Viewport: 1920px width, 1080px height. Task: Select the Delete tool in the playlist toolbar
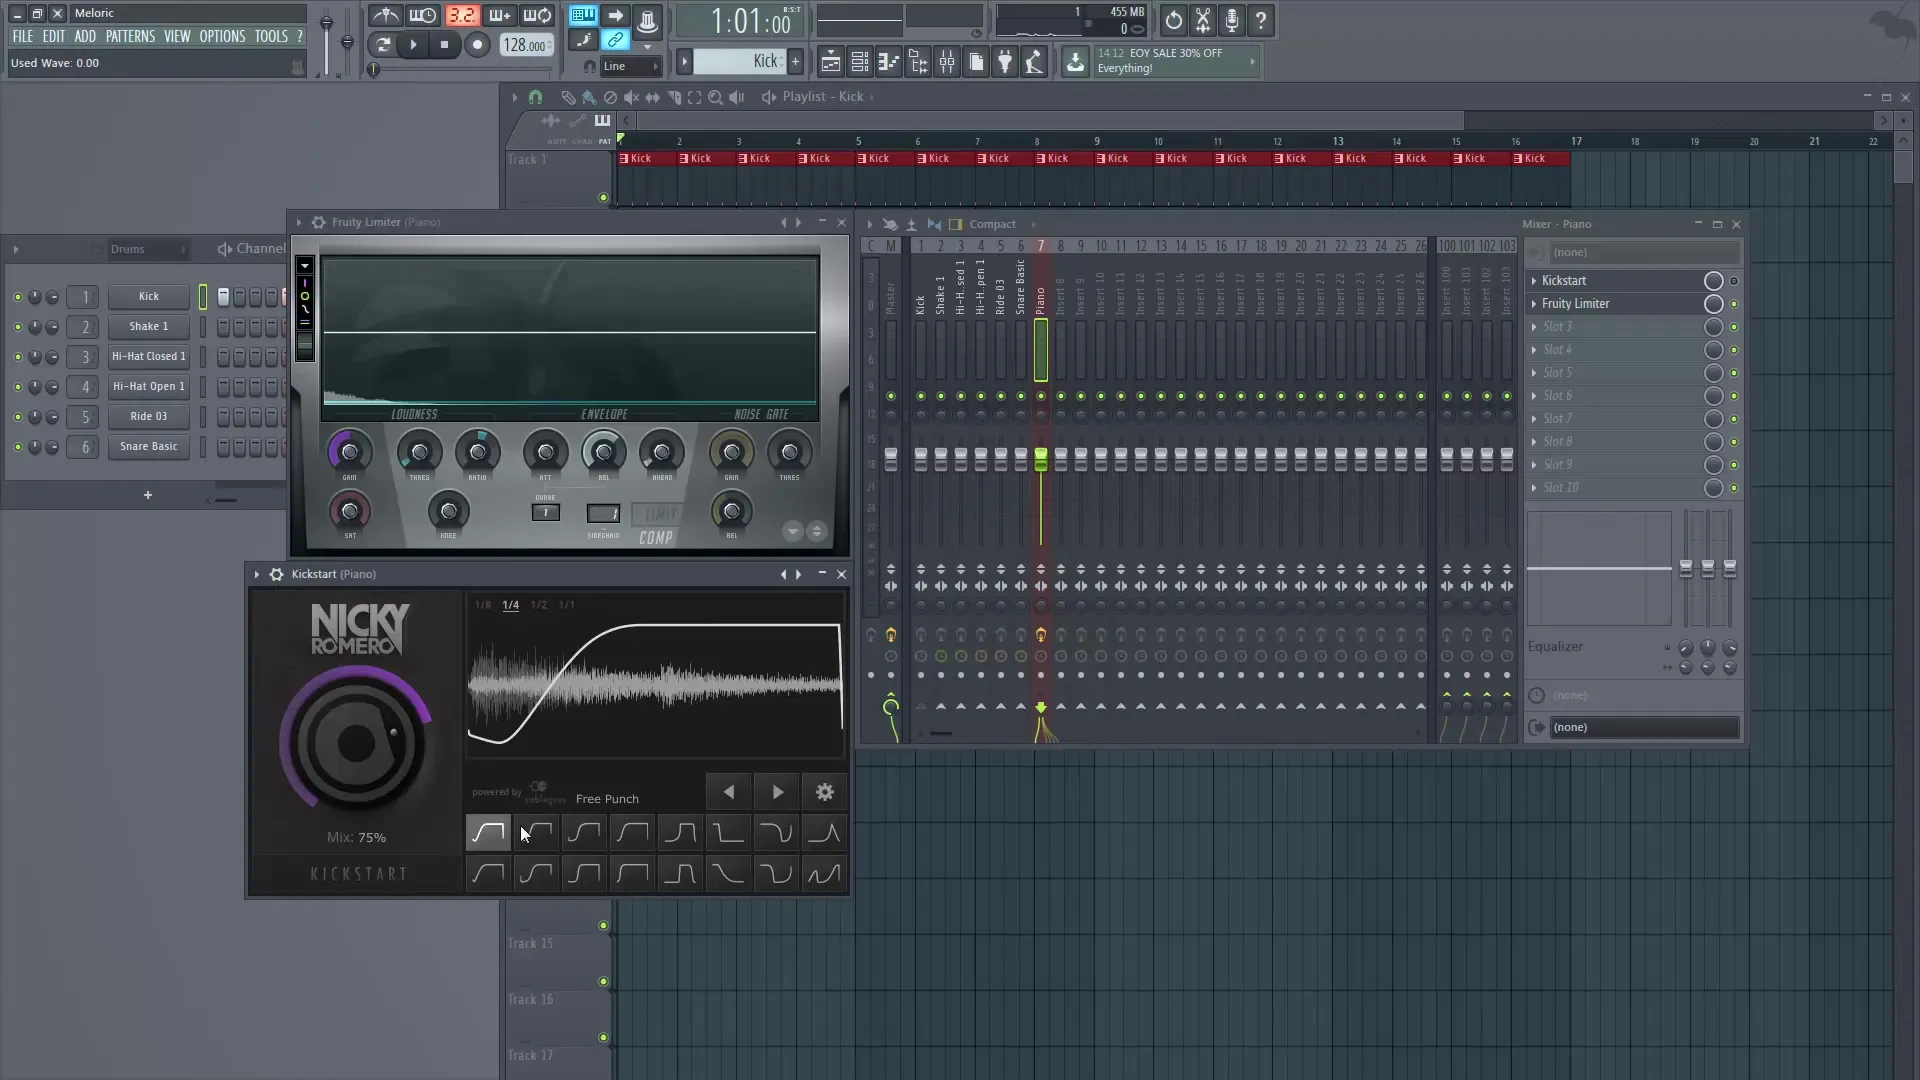click(x=610, y=97)
